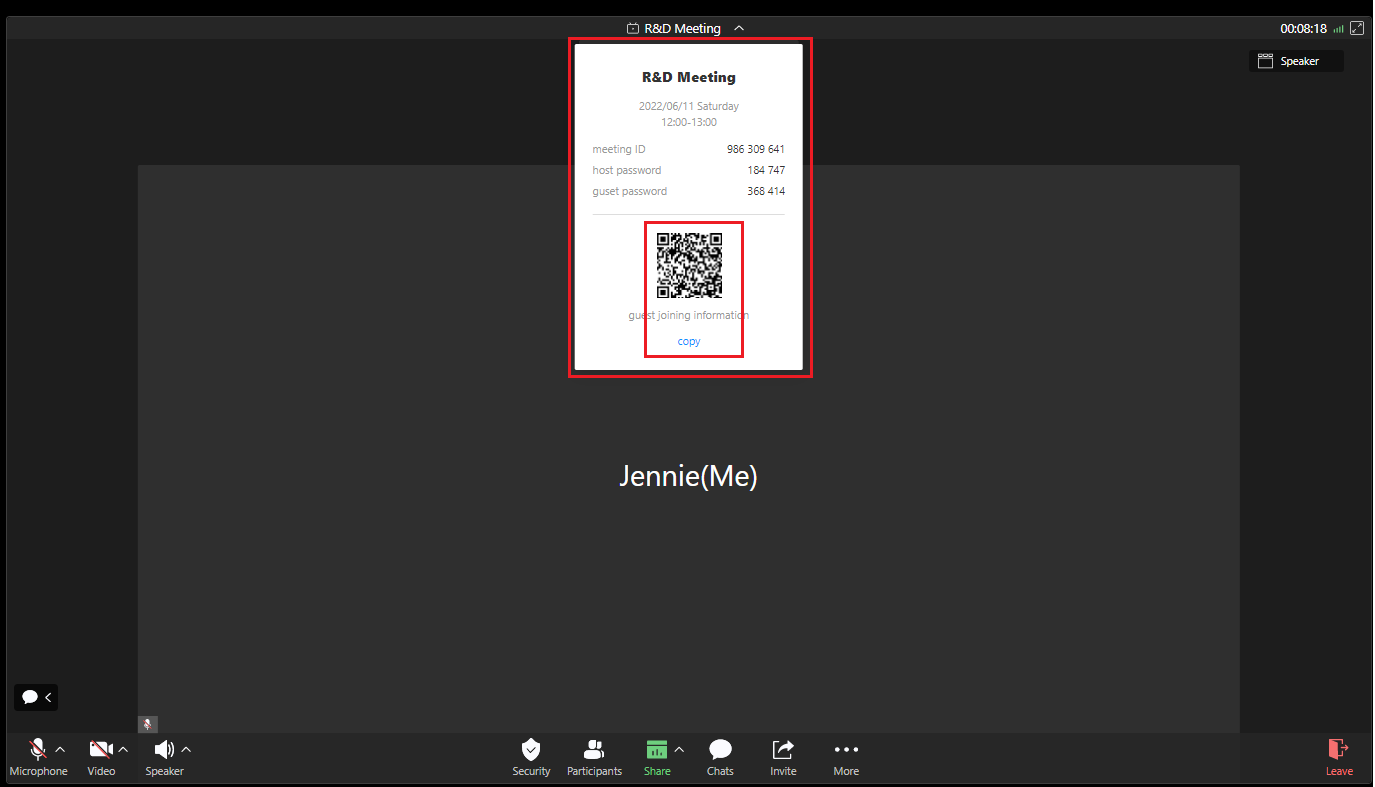Click the R&D Meeting heading in popup
Viewport: 1375px width, 787px height.
coord(689,77)
